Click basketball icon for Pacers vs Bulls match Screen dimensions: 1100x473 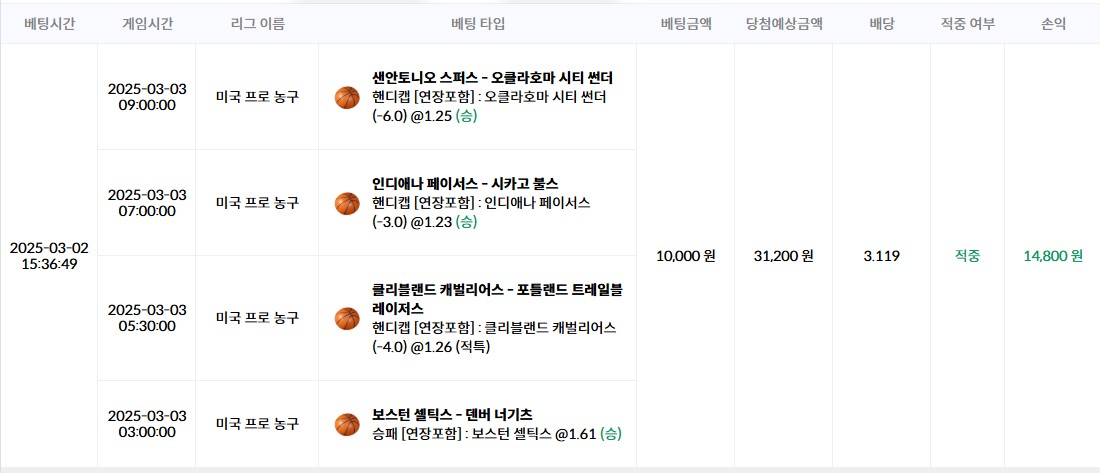[x=347, y=204]
